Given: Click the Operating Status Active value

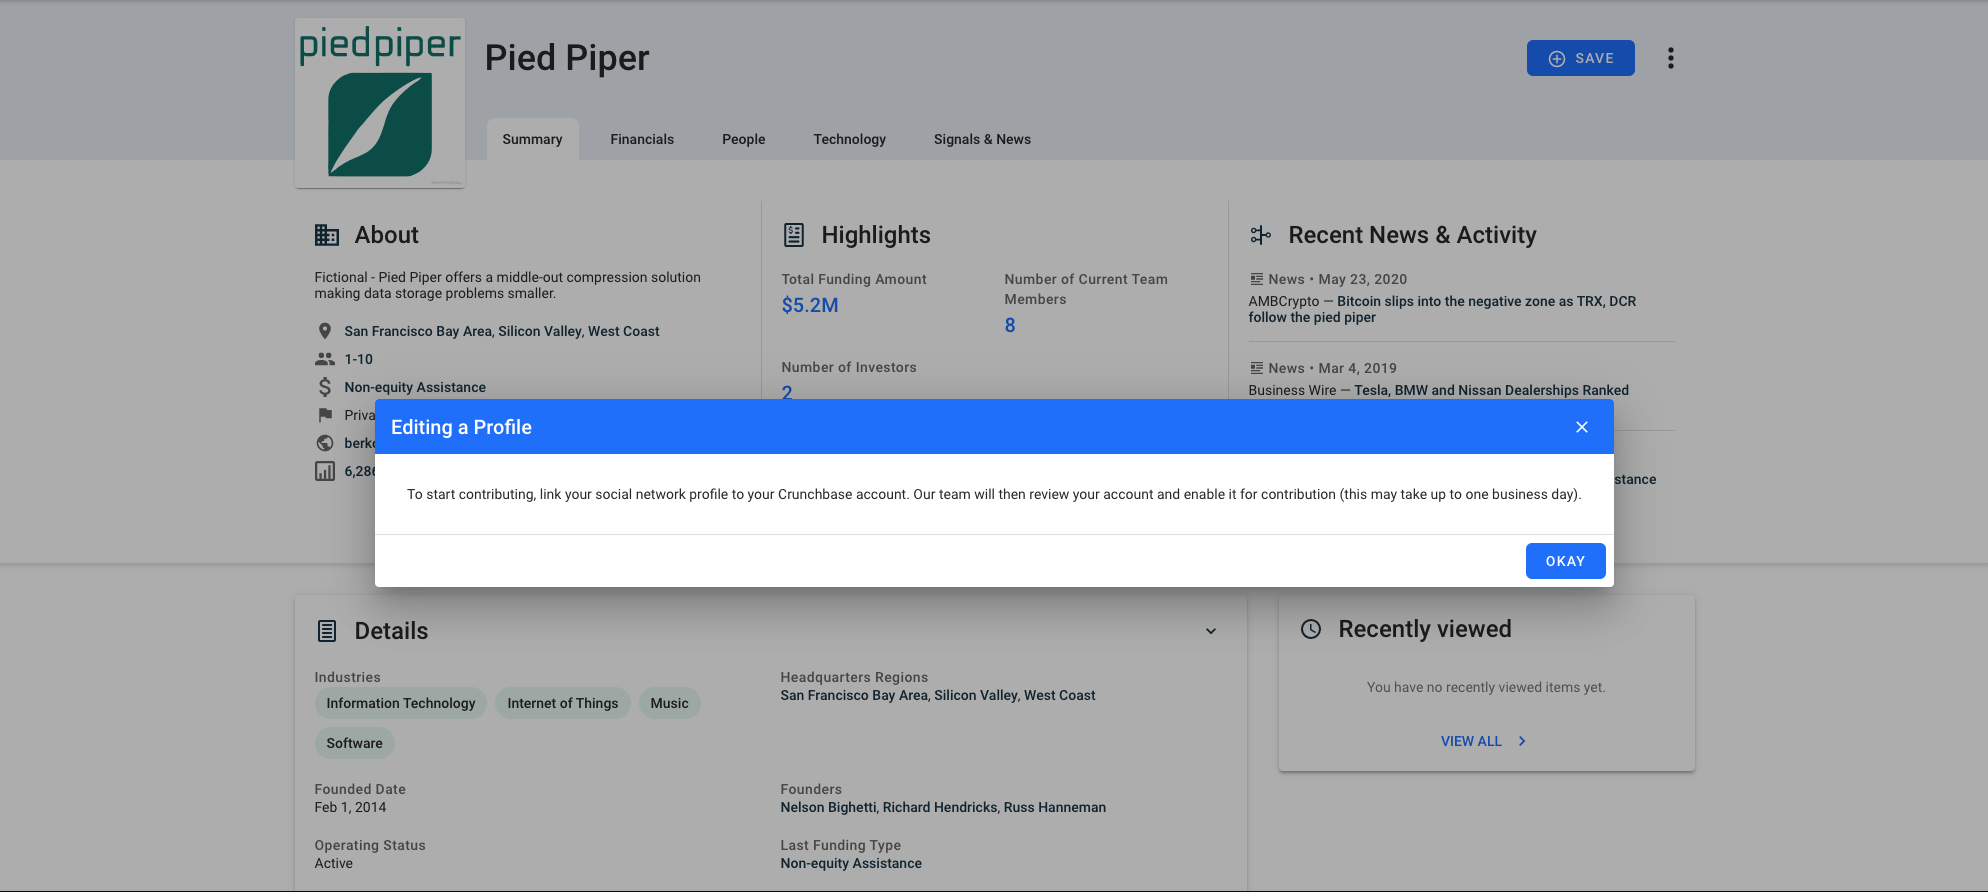Looking at the screenshot, I should [333, 863].
